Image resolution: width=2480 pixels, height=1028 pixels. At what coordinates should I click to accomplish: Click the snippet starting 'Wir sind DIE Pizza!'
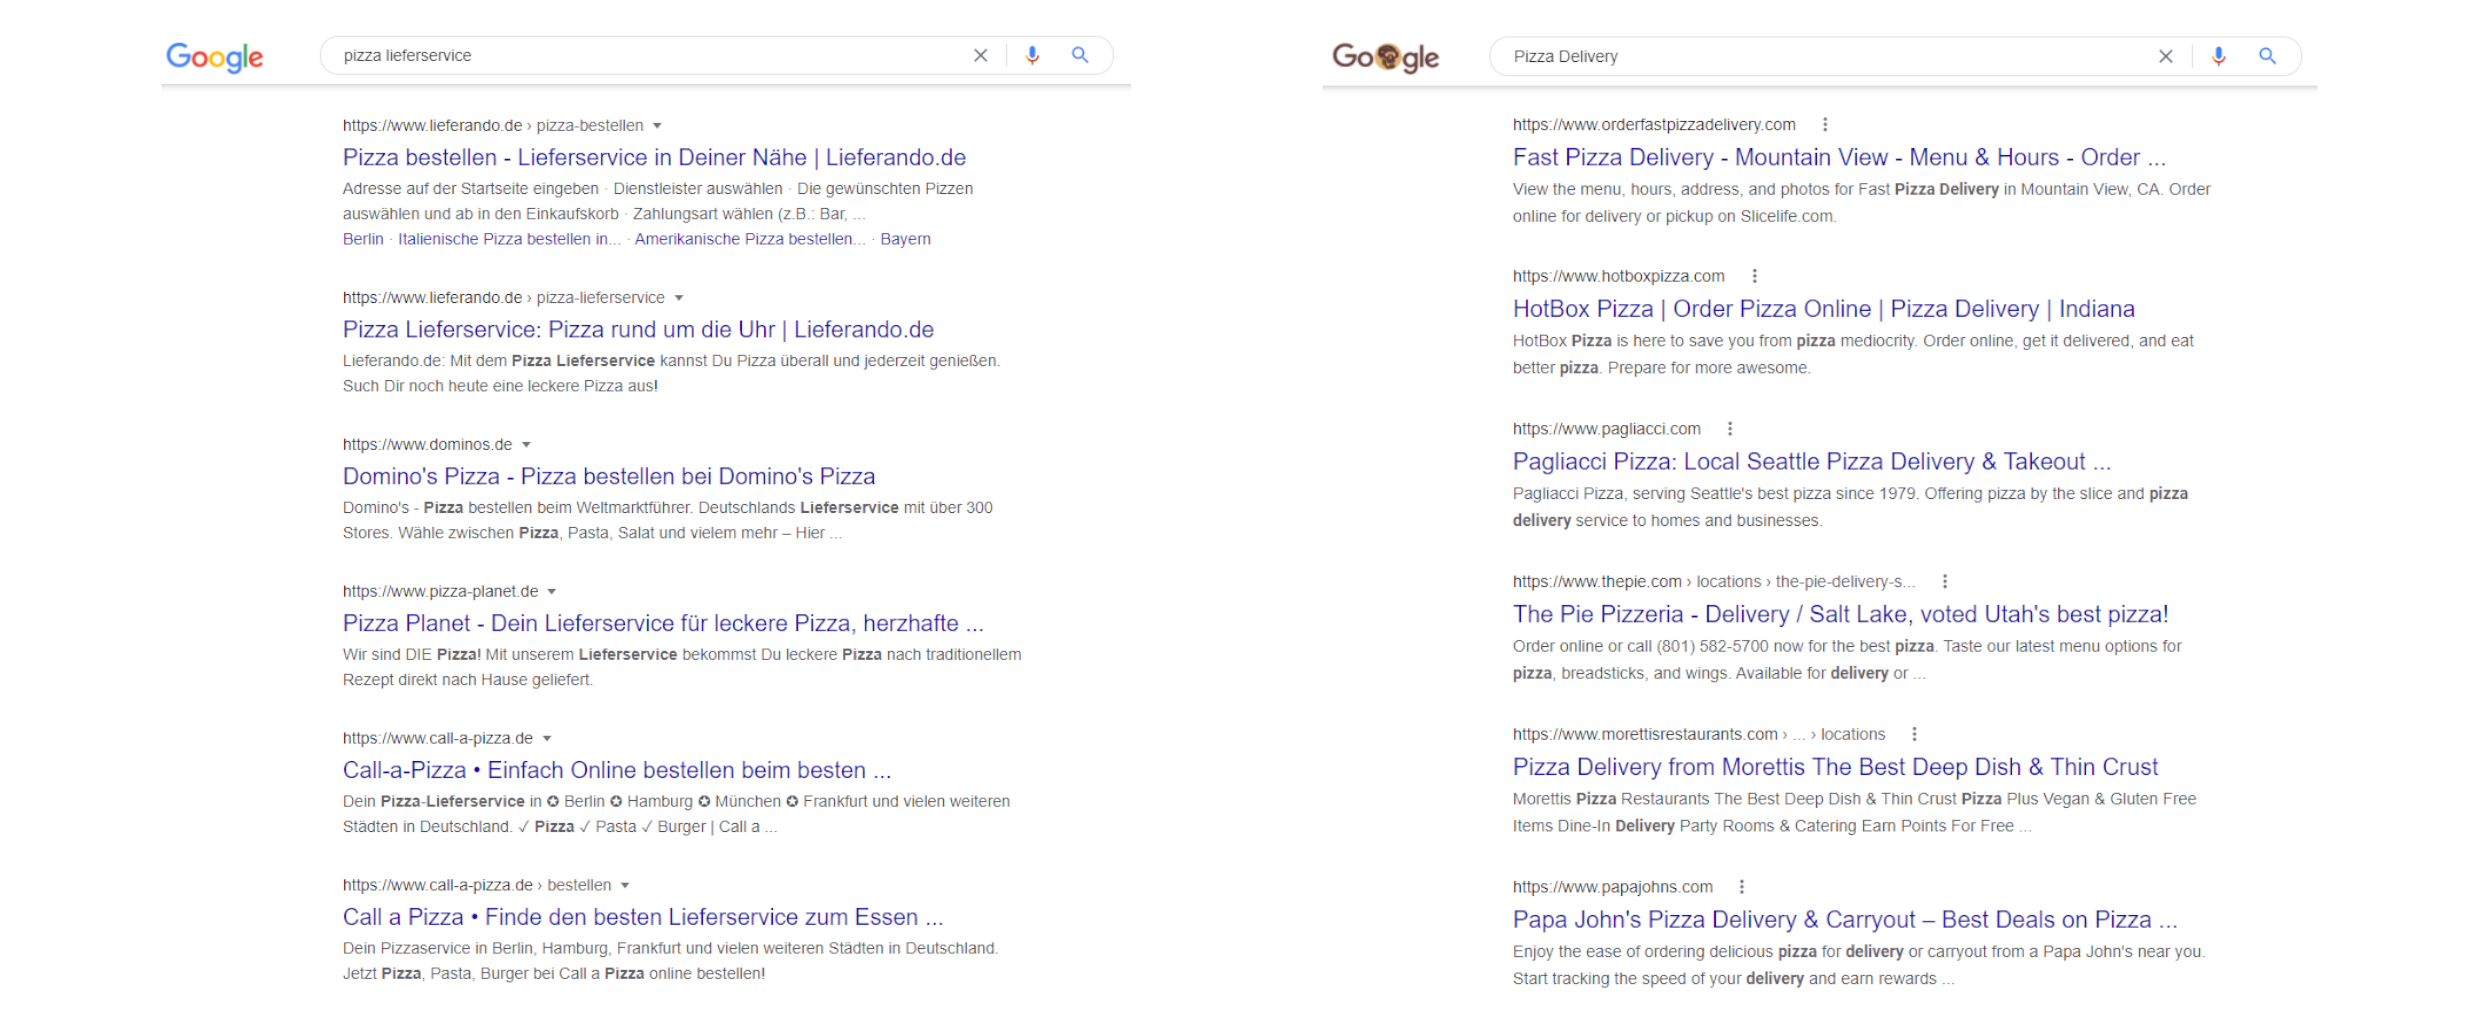coord(682,667)
